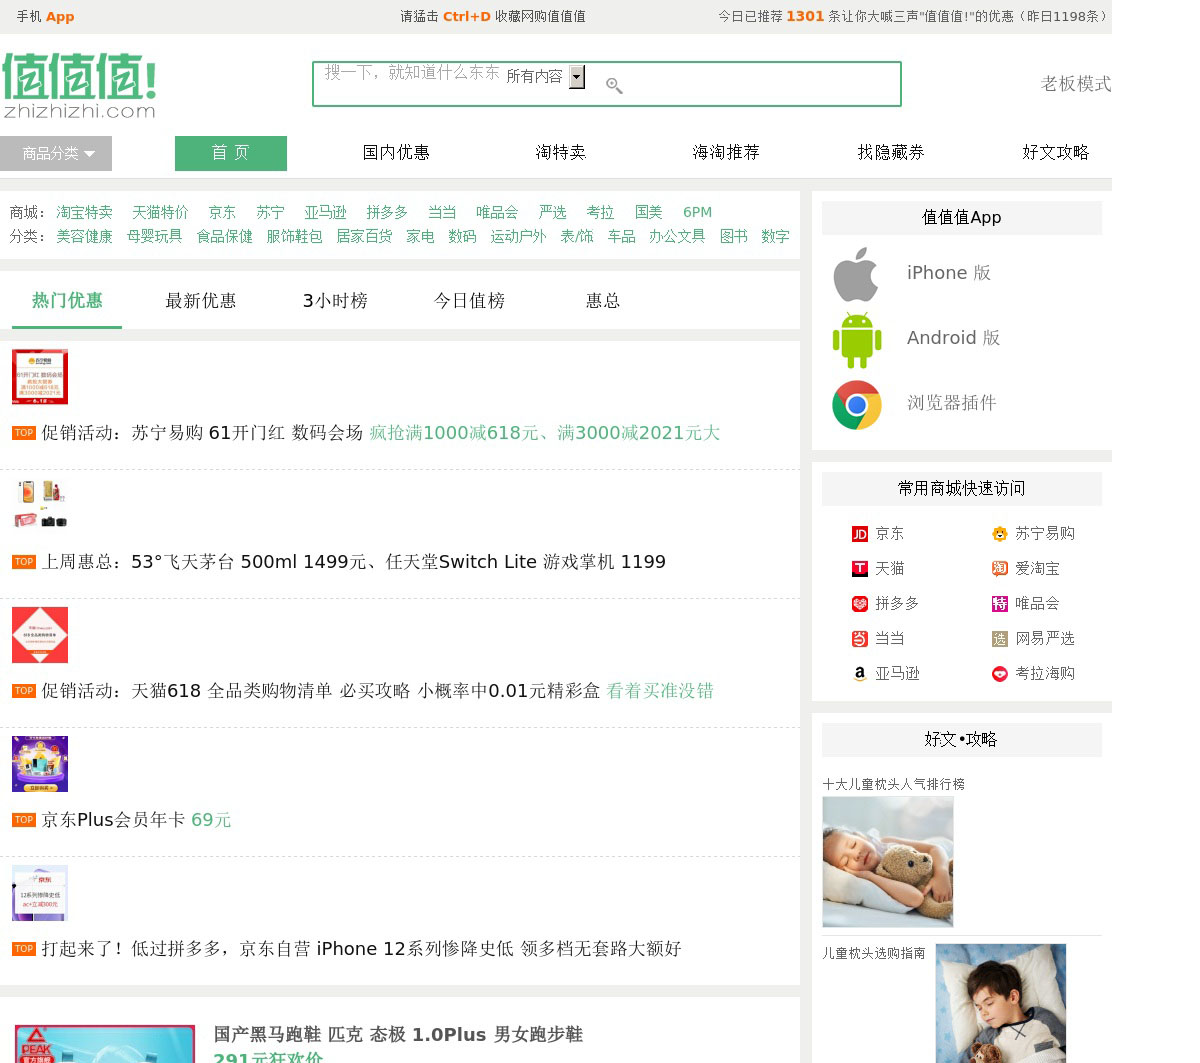Click the 值值值 site logo
1200x1063 pixels.
coord(79,86)
